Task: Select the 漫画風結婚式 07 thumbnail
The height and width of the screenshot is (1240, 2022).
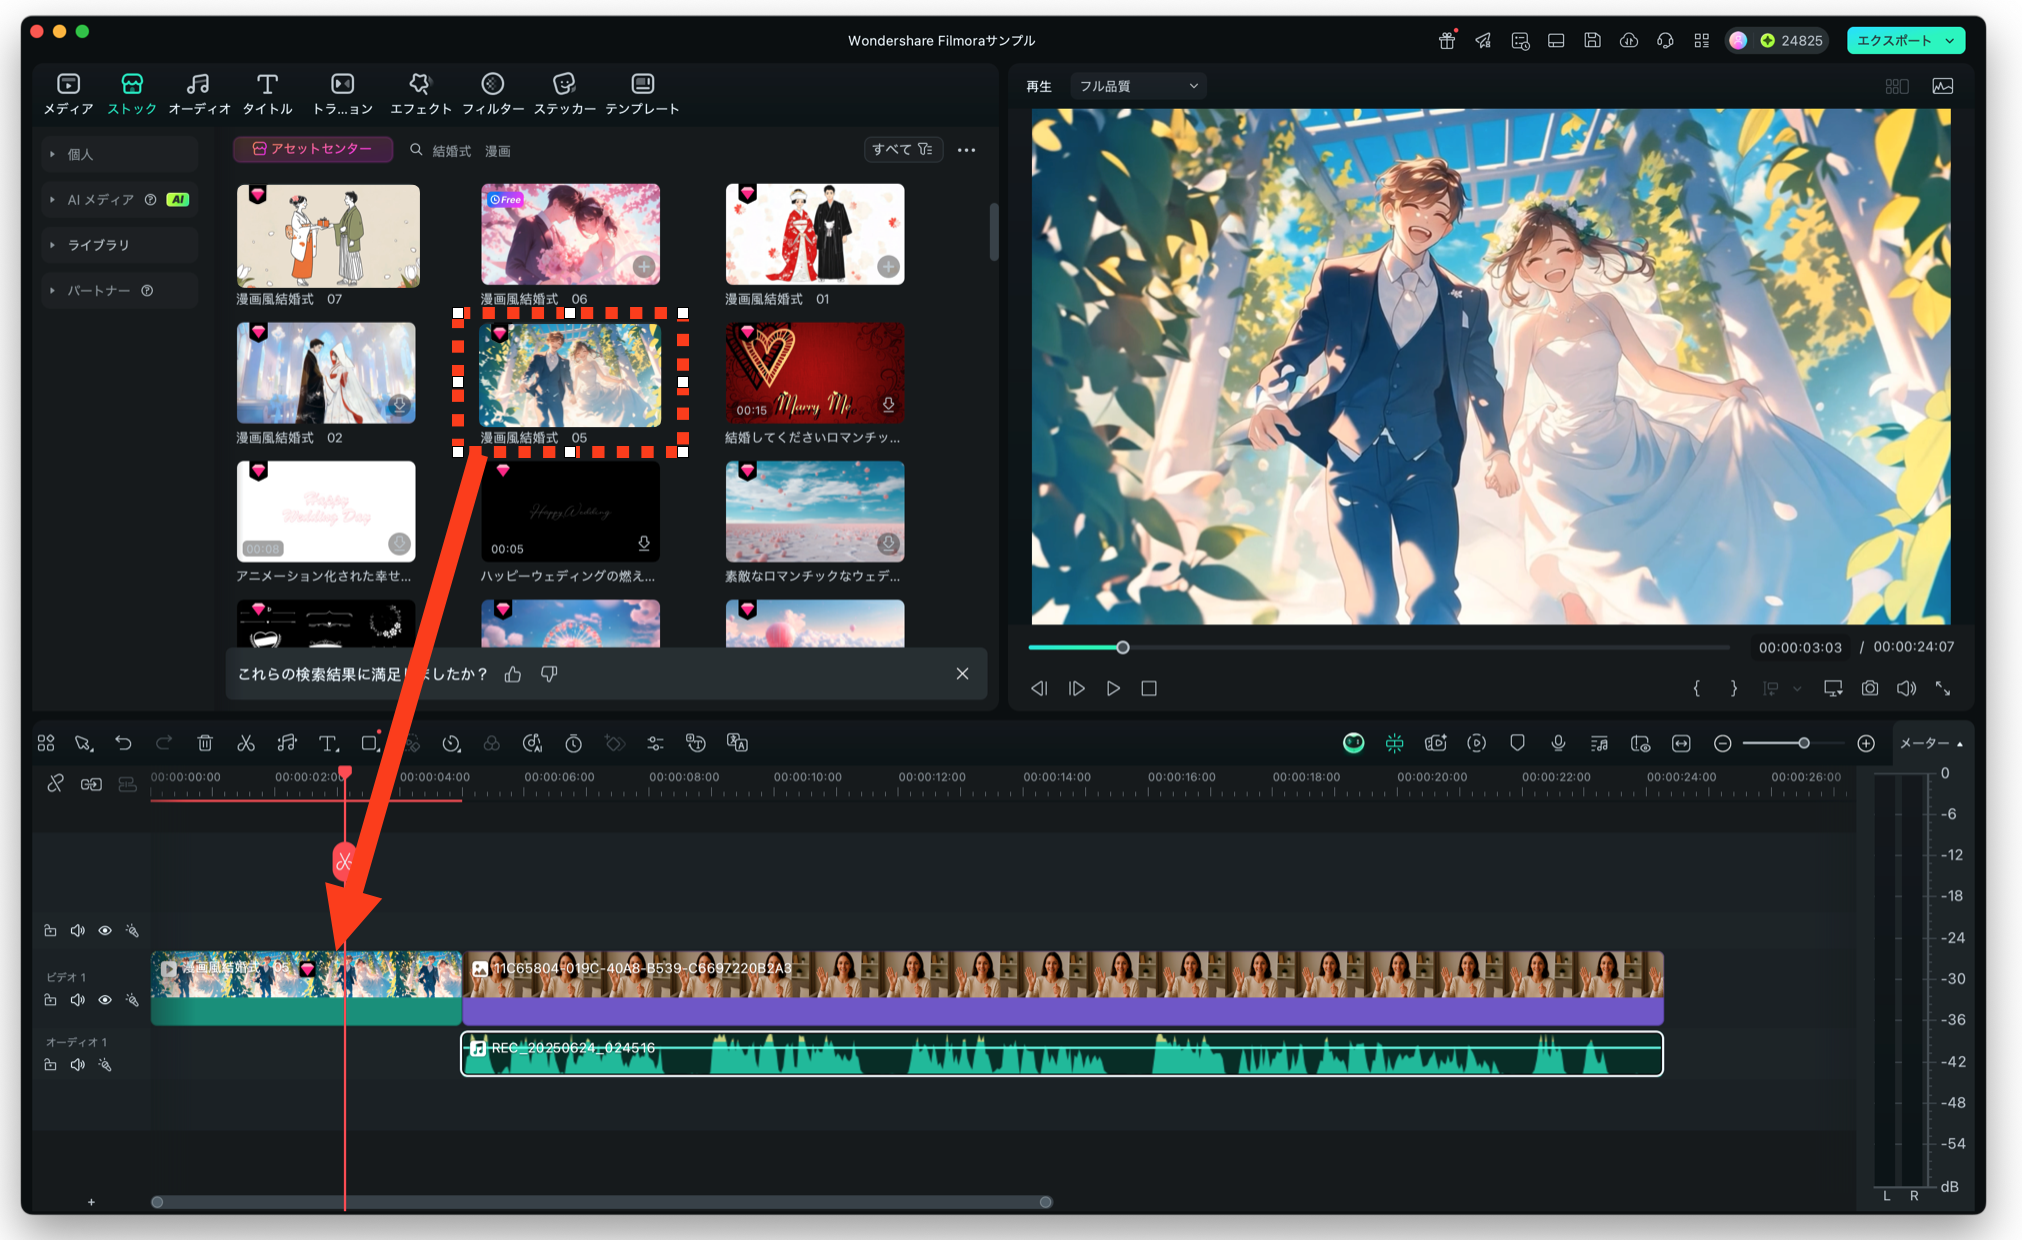Action: [328, 236]
